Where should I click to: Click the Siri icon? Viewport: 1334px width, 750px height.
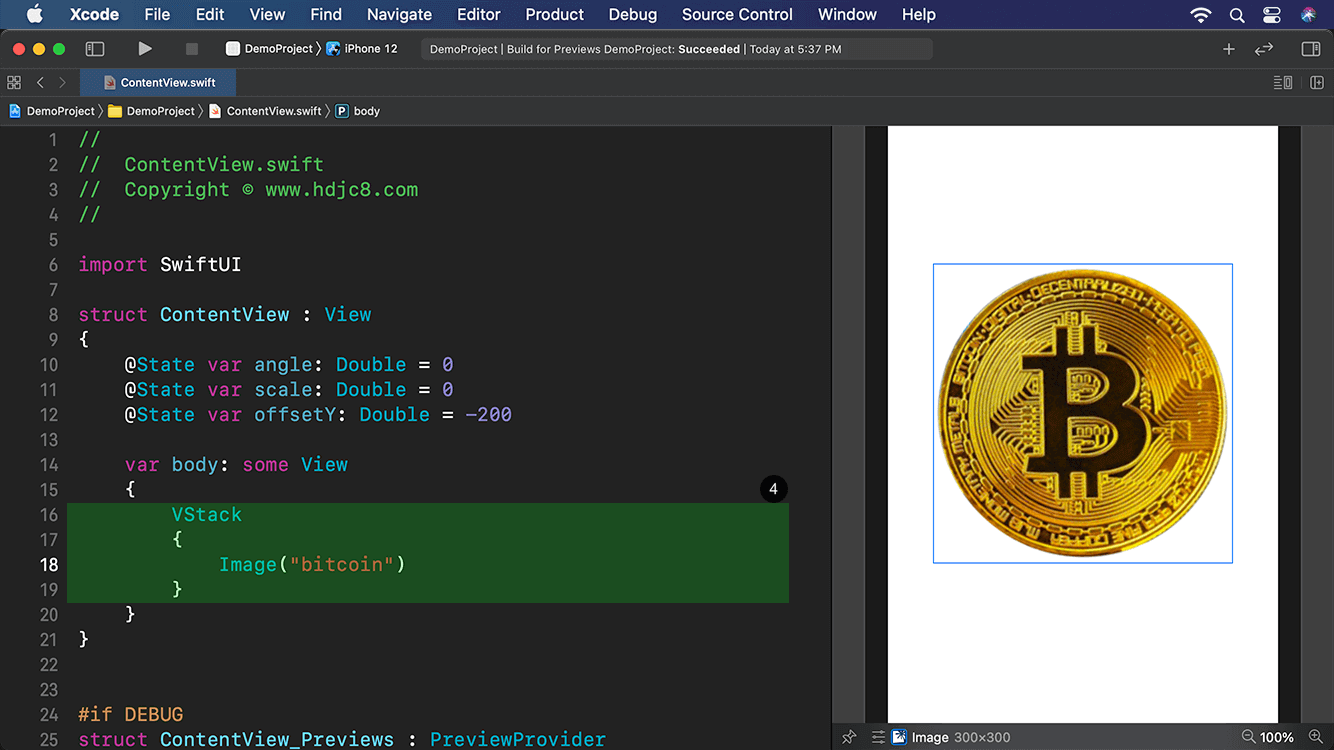pos(1308,14)
